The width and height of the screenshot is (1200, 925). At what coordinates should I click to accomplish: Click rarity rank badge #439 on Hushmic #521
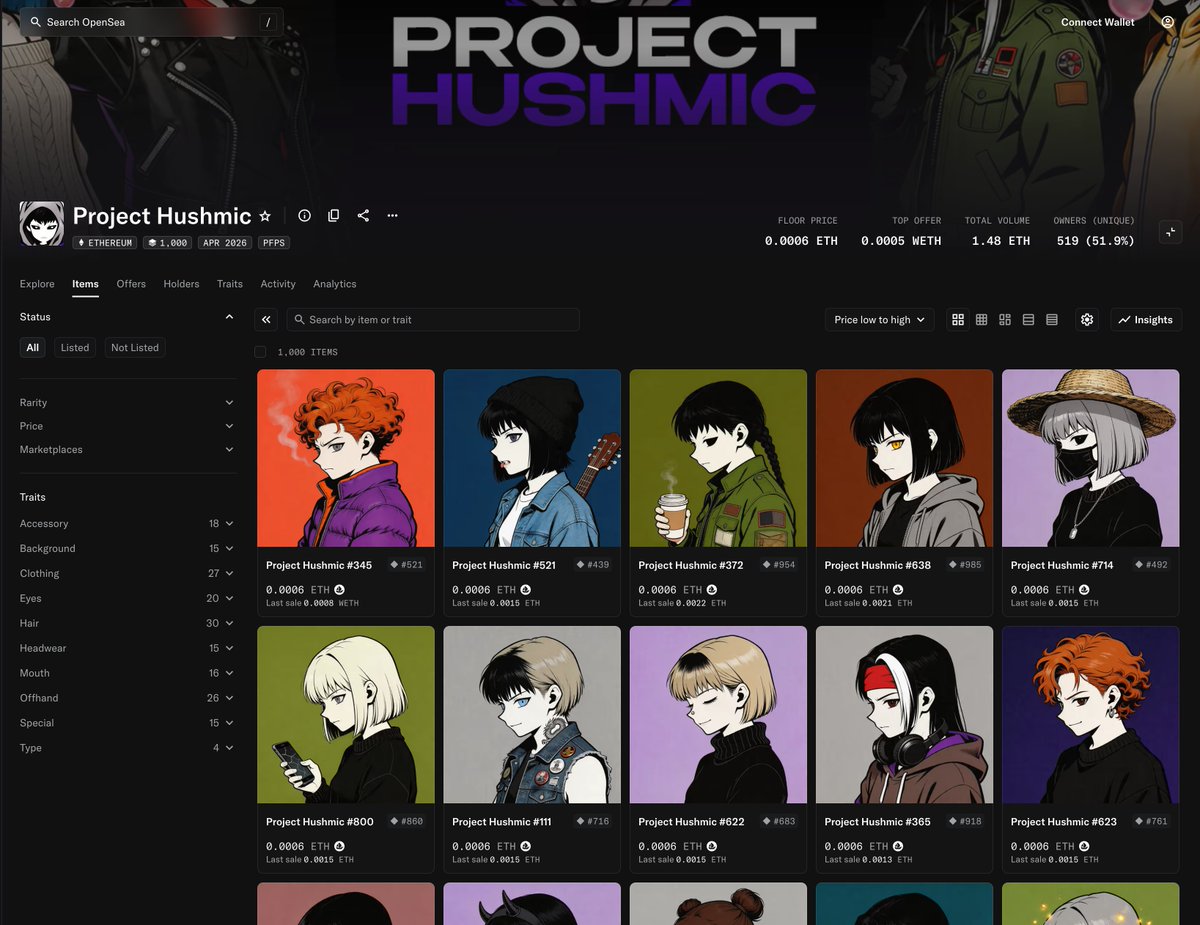[593, 565]
